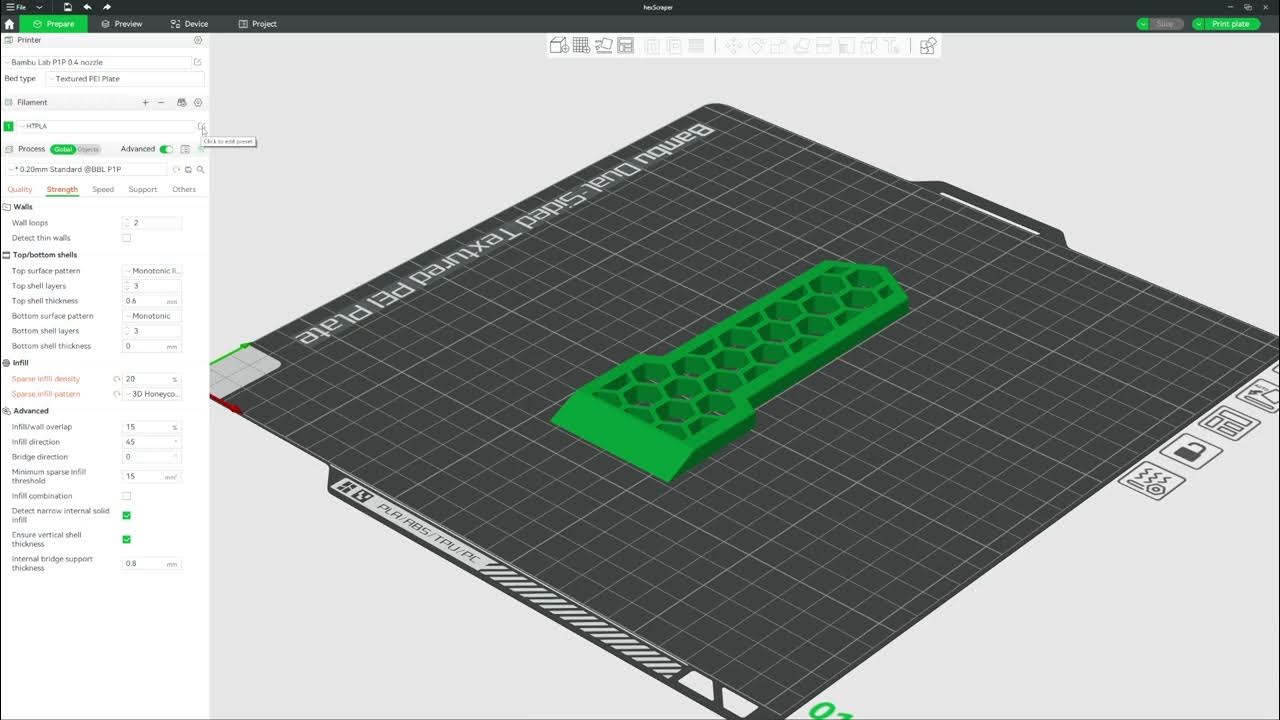Uncheck Detect narrow internal solid infill
Viewport: 1280px width, 720px height.
click(x=126, y=515)
